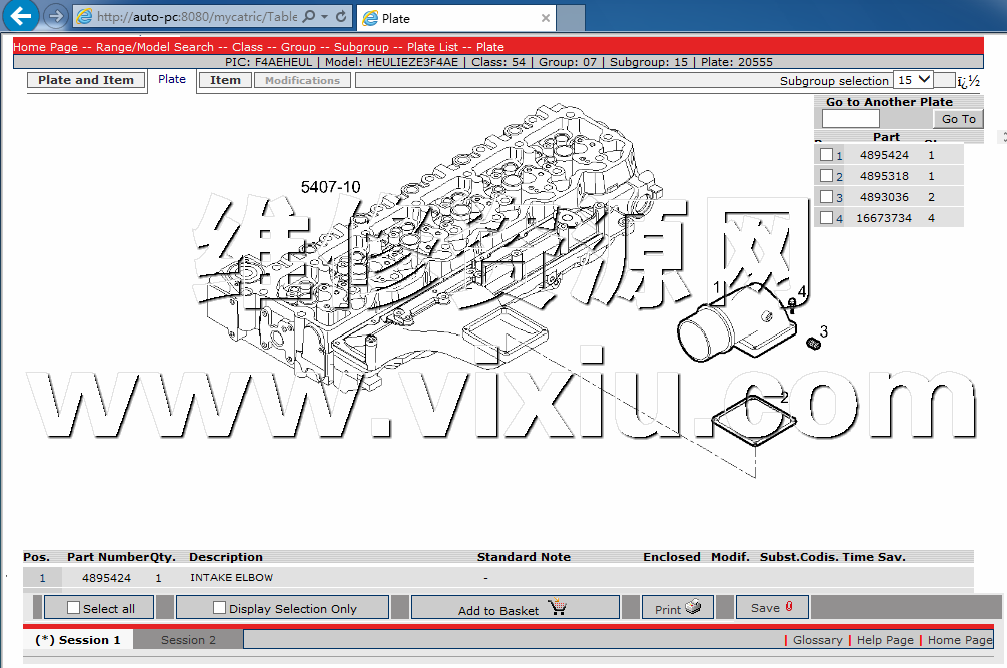Click the Print button with printer icon

click(x=684, y=608)
